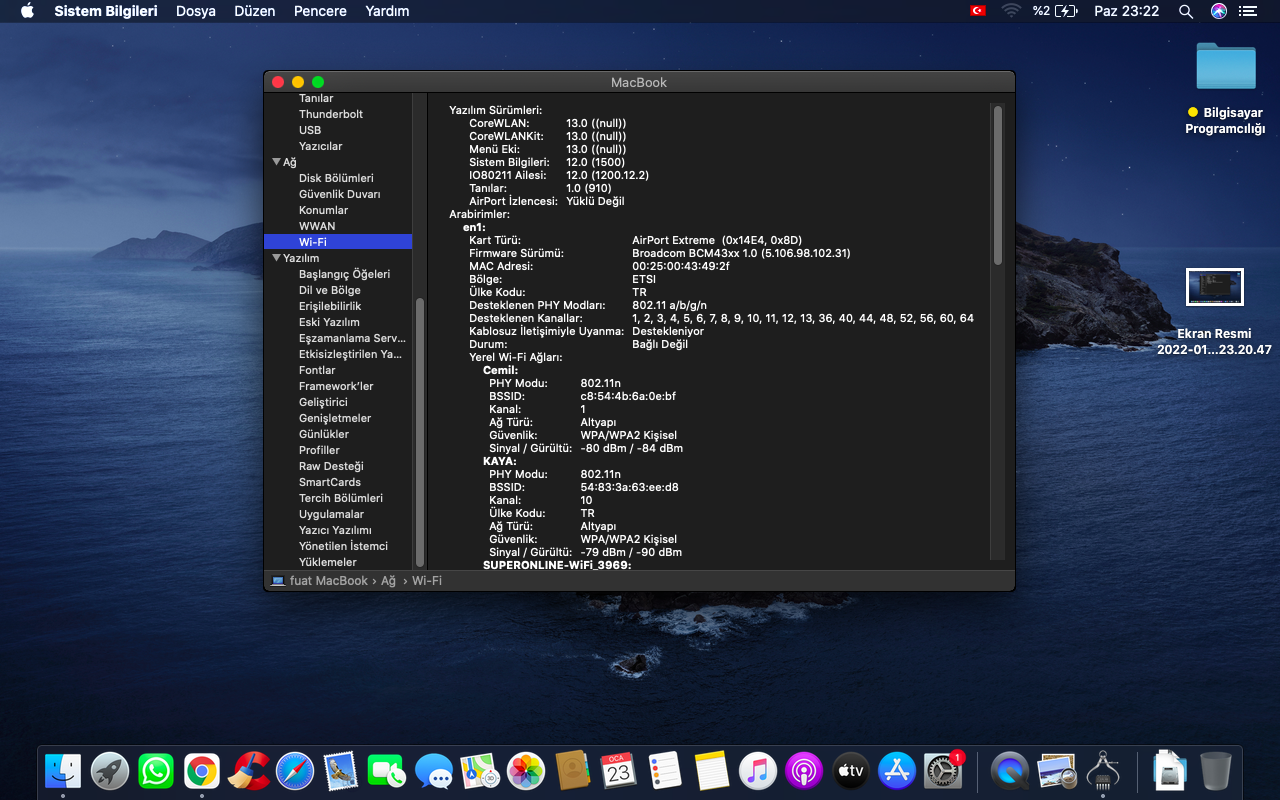This screenshot has width=1280, height=800.
Task: Open the App Store dock icon
Action: [x=897, y=771]
